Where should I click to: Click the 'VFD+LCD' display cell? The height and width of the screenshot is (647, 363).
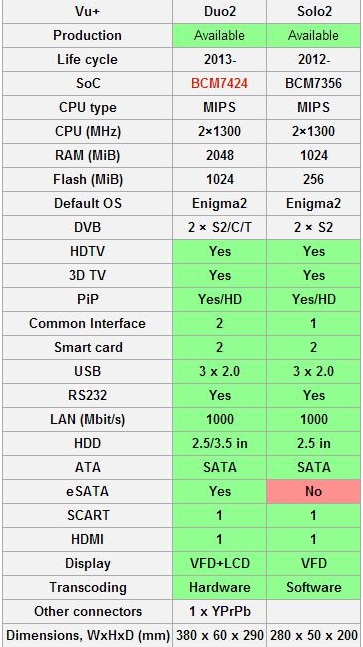(219, 563)
